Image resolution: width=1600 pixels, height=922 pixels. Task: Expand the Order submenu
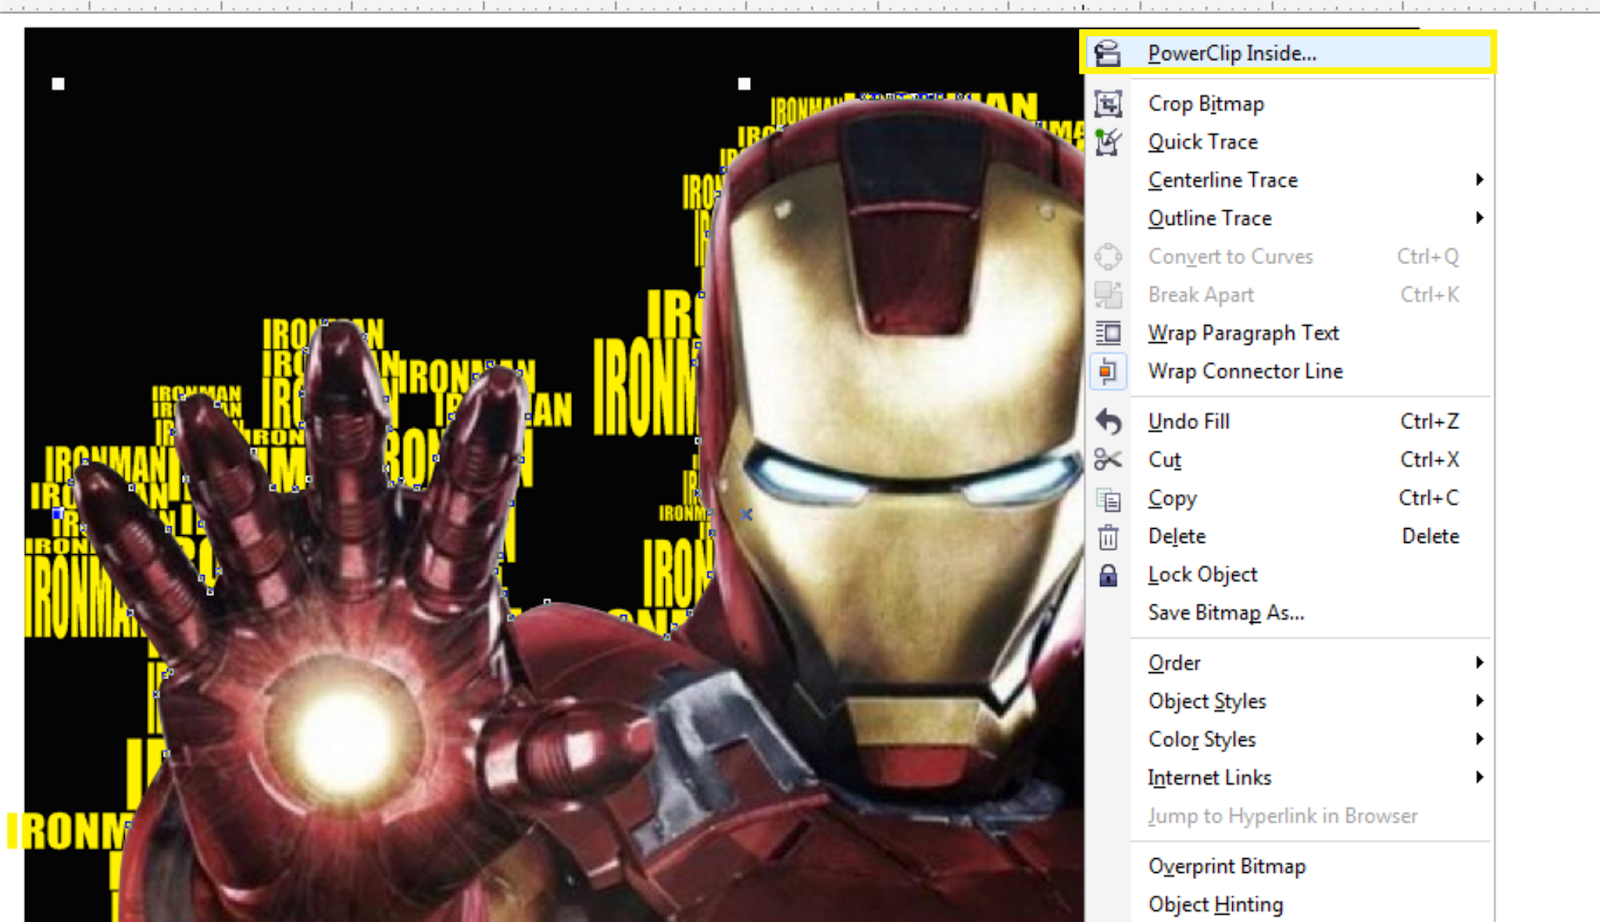[x=1174, y=662]
